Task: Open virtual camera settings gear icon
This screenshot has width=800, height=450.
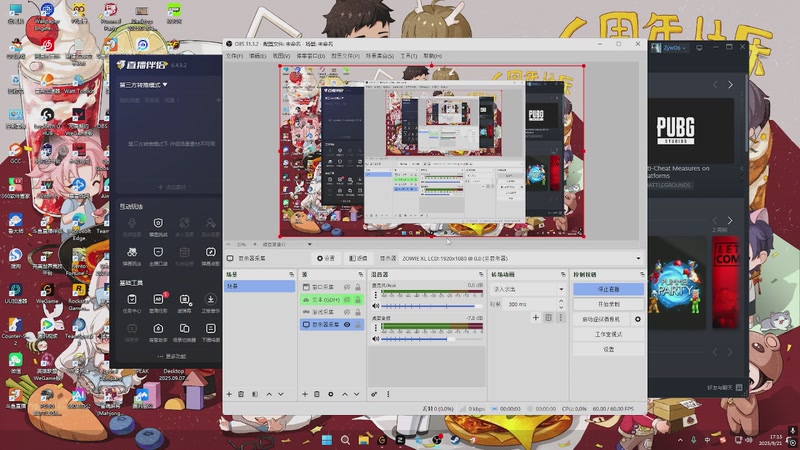Action: [x=638, y=319]
